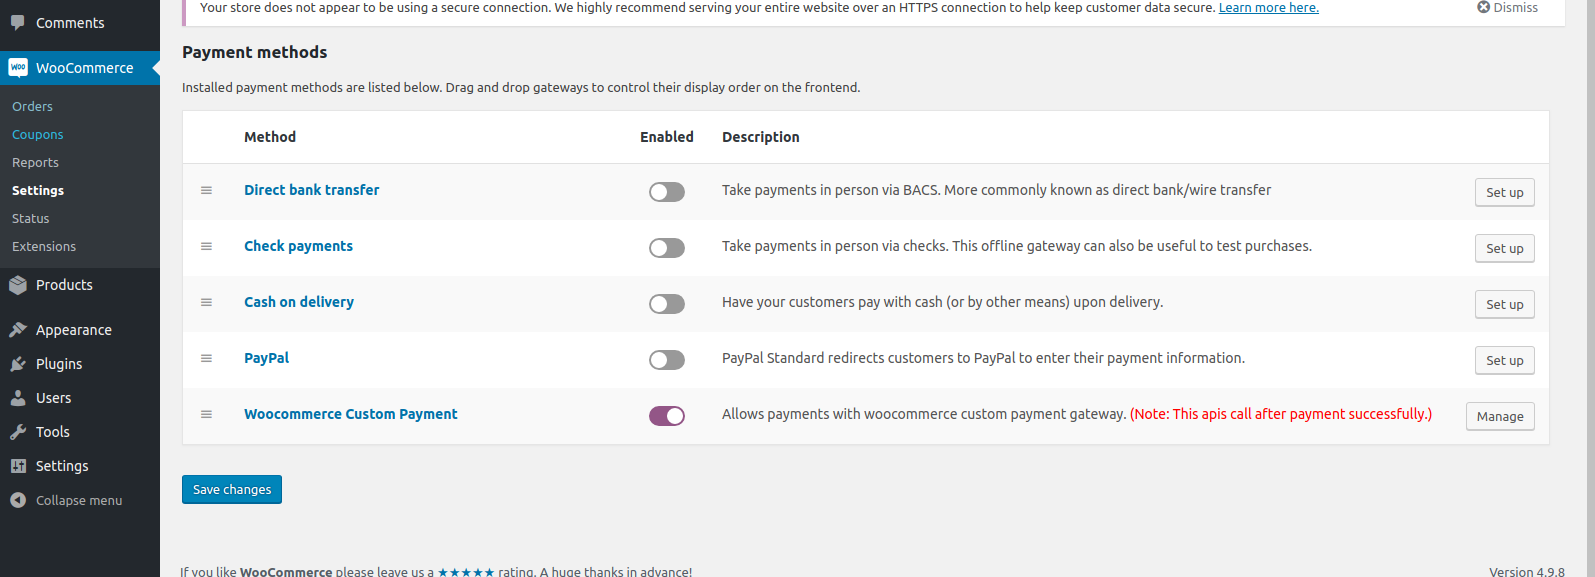Click the Save changes button

(x=232, y=489)
